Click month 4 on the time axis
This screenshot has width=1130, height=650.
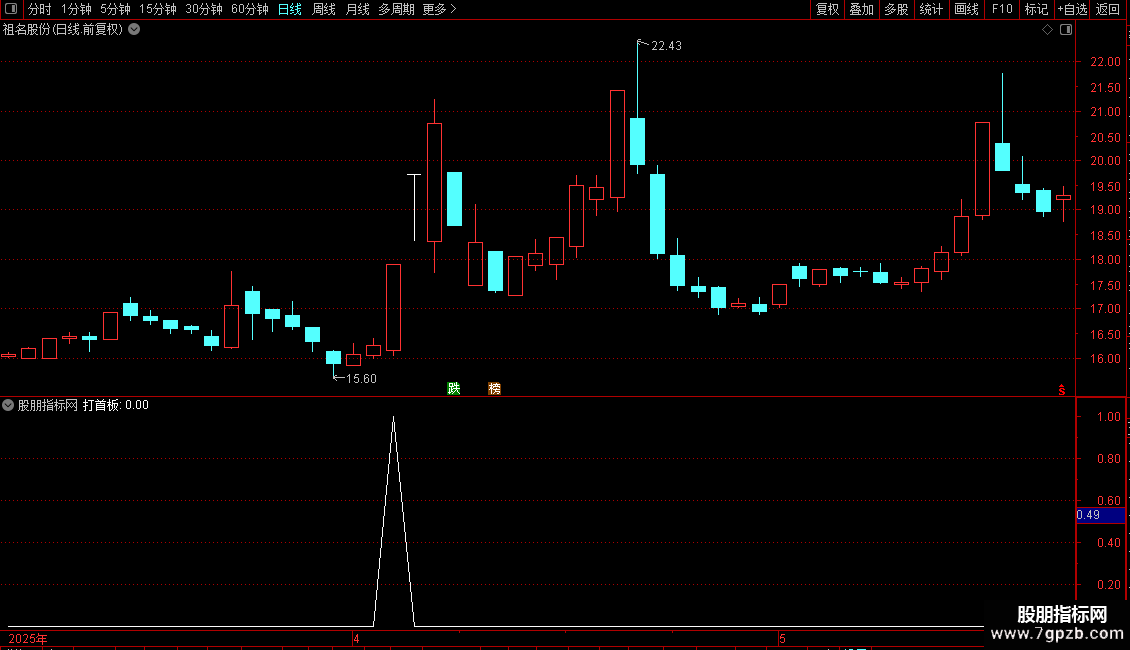[x=356, y=638]
